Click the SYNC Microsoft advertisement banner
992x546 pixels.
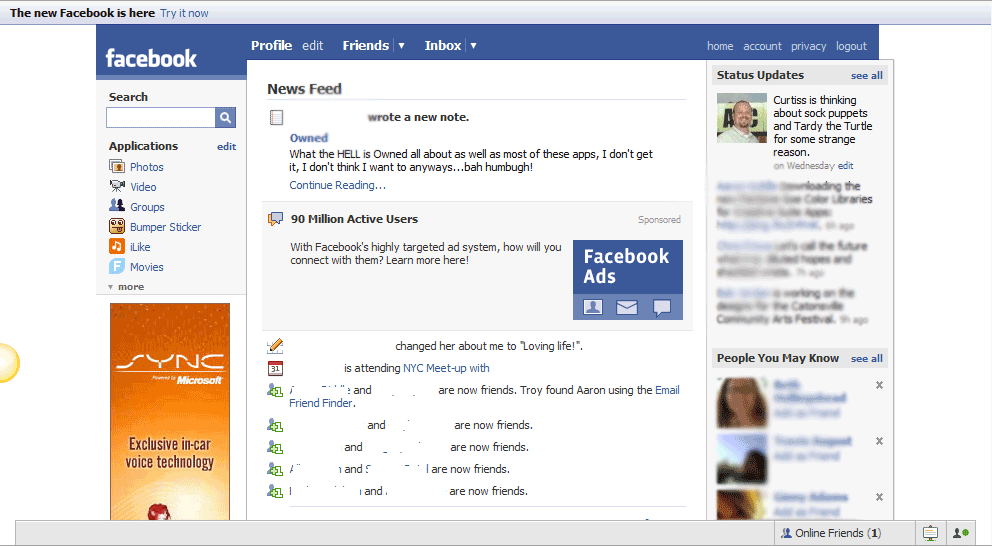[170, 411]
